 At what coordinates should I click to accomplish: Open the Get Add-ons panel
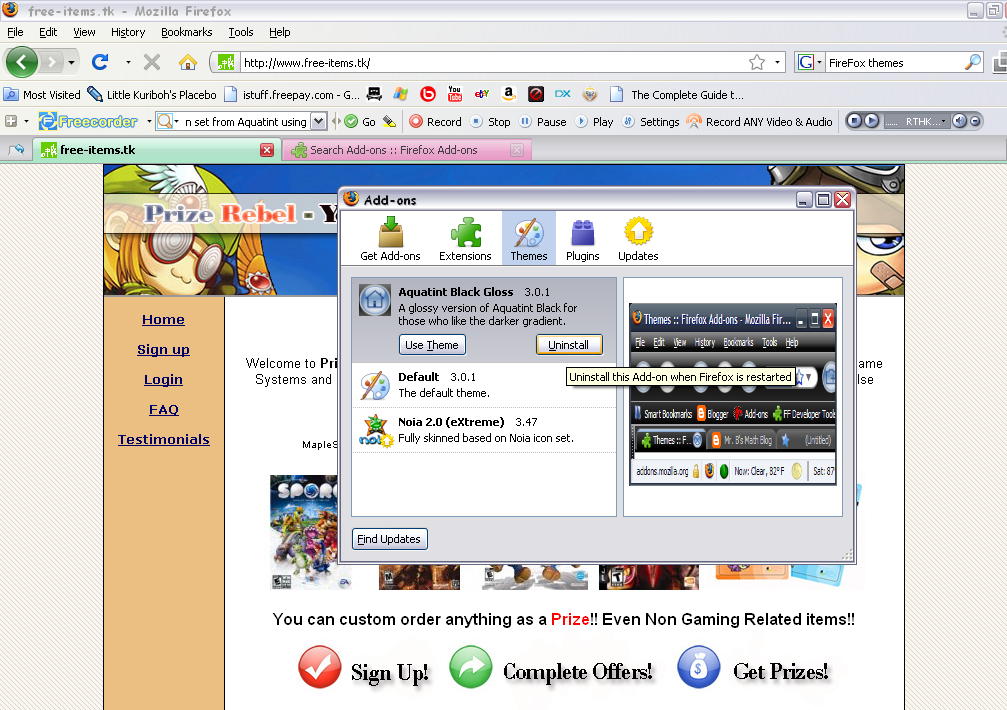click(x=388, y=238)
